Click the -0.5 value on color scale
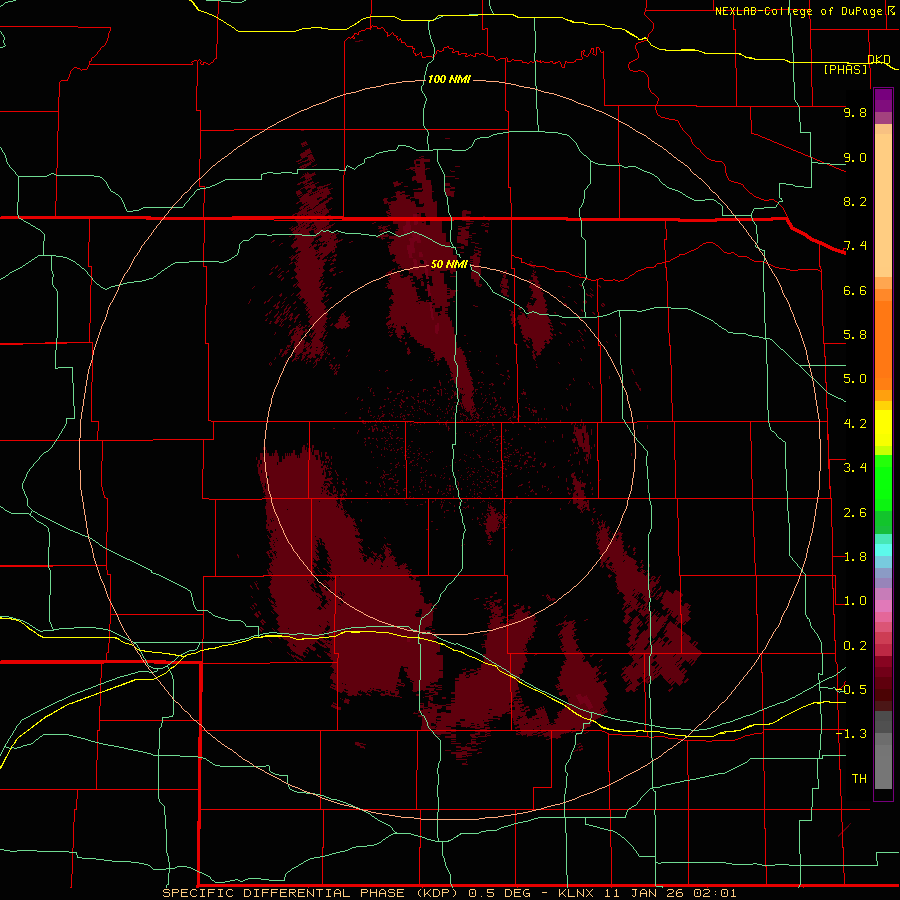 click(852, 690)
